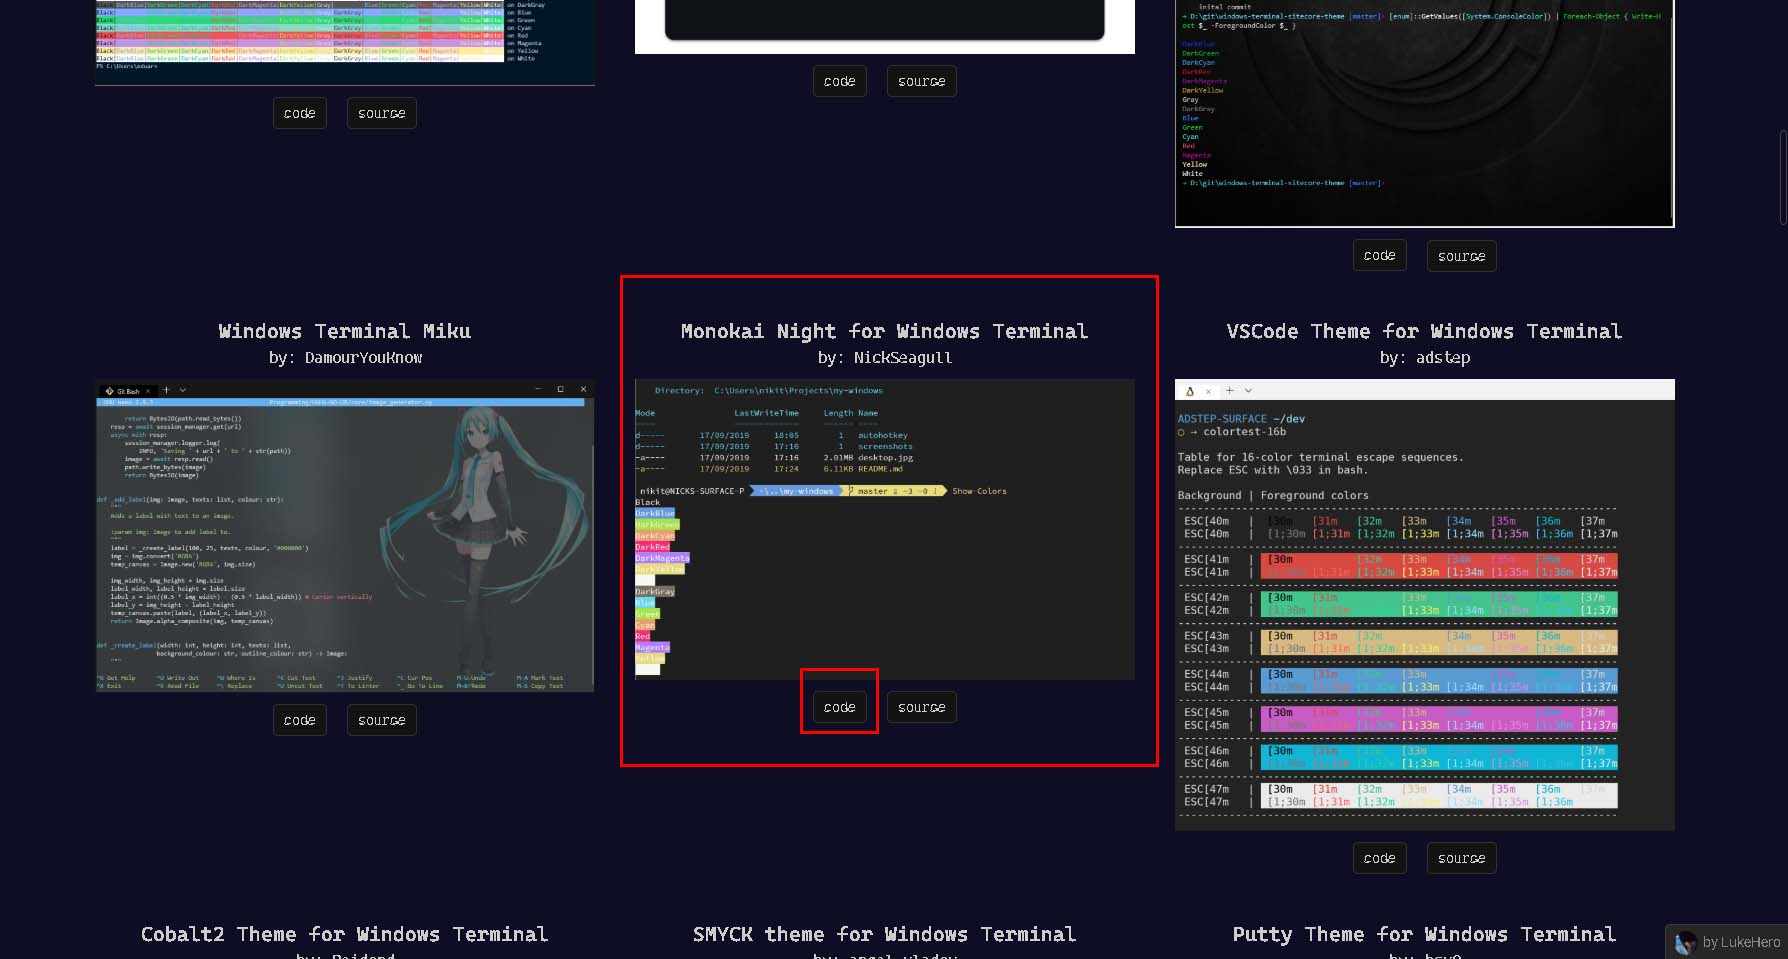Click code button under VSCode Theme
This screenshot has height=959, width=1788.
click(x=1379, y=858)
